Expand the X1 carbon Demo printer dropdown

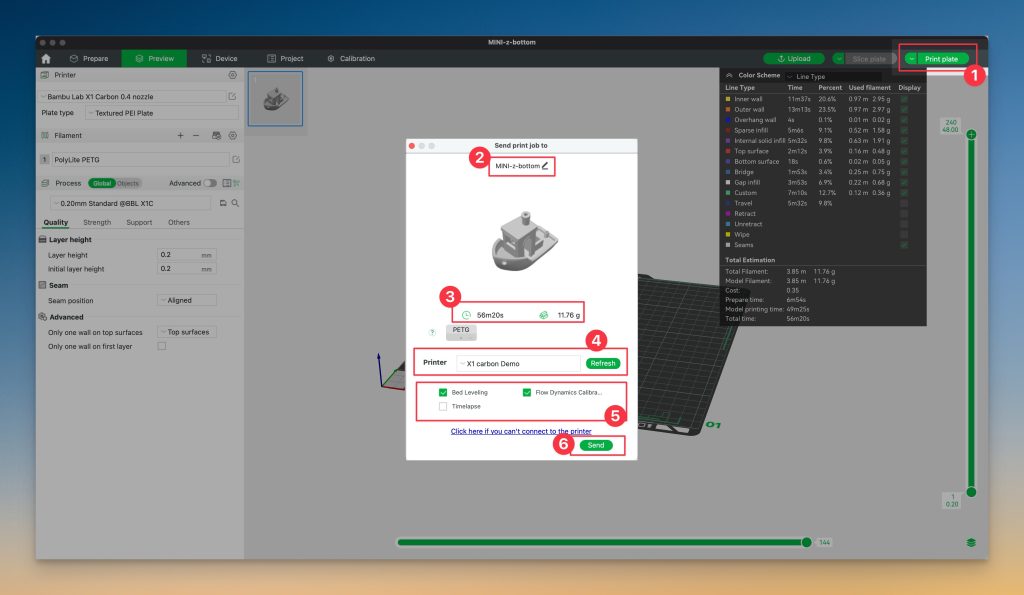point(517,363)
